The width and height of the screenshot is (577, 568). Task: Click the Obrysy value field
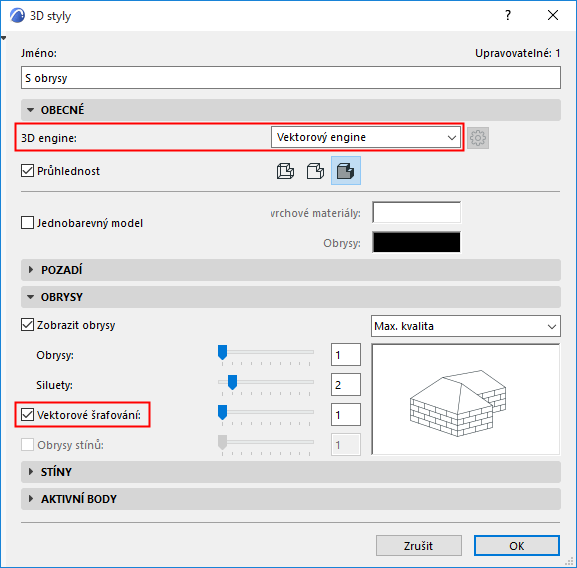[346, 355]
